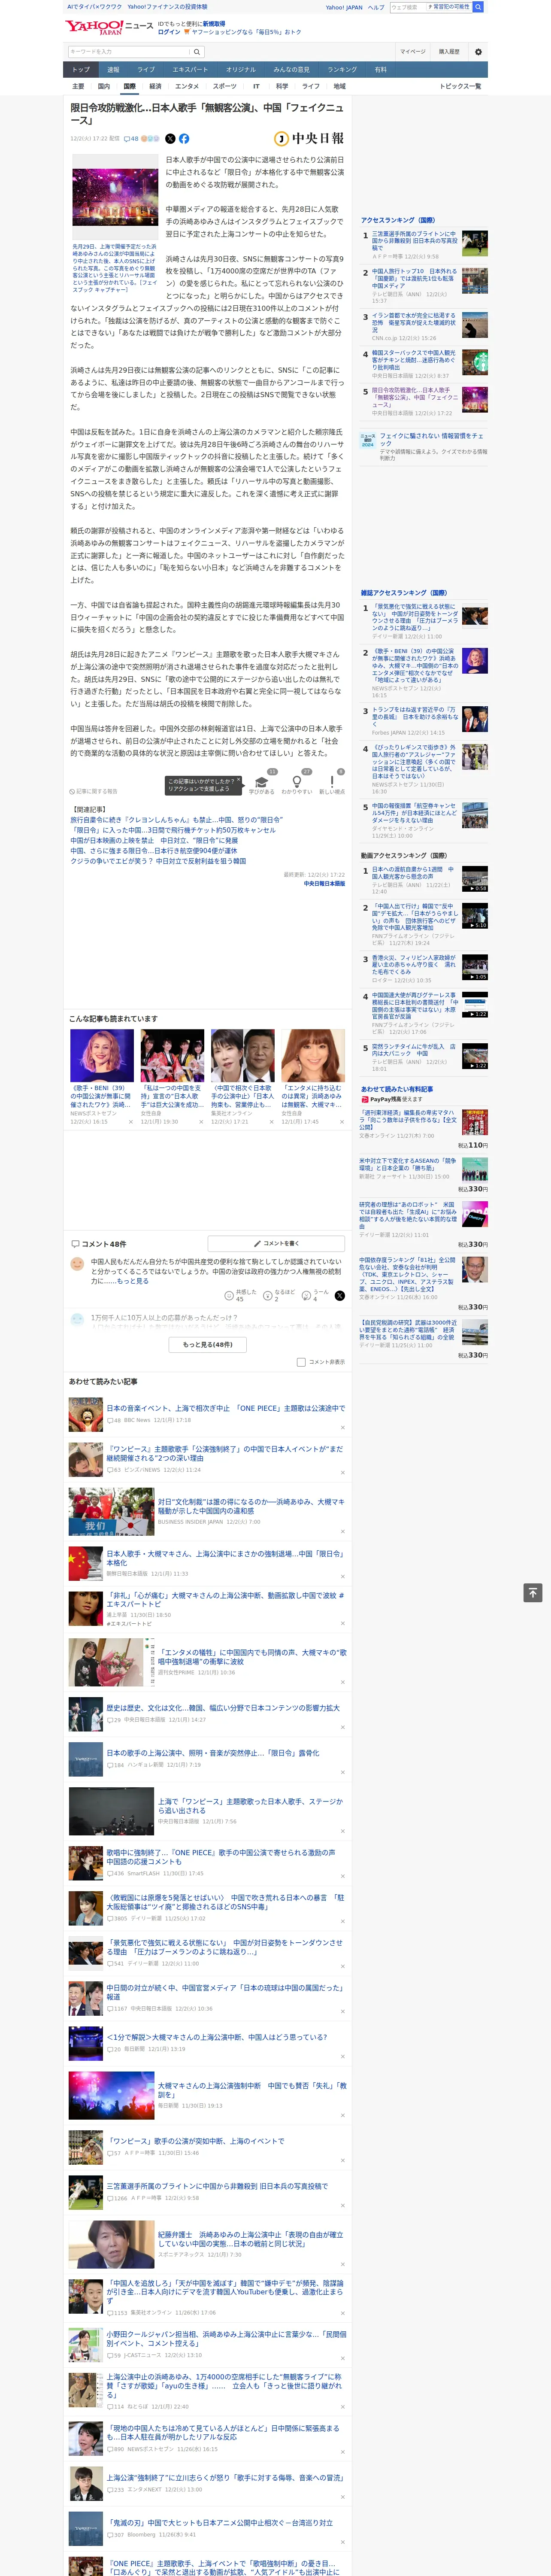Open the 国際 category
This screenshot has width=551, height=2576.
click(x=129, y=87)
